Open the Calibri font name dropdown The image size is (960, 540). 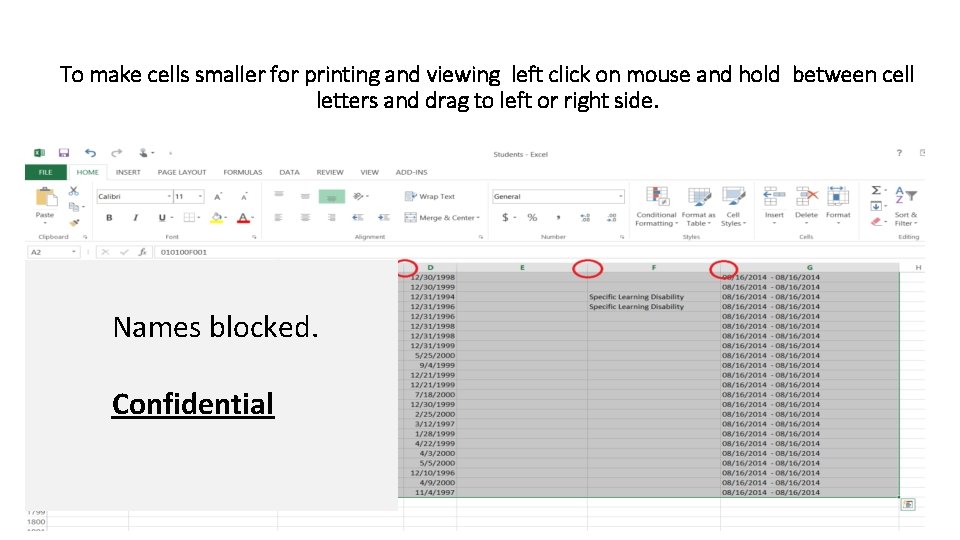click(x=169, y=197)
